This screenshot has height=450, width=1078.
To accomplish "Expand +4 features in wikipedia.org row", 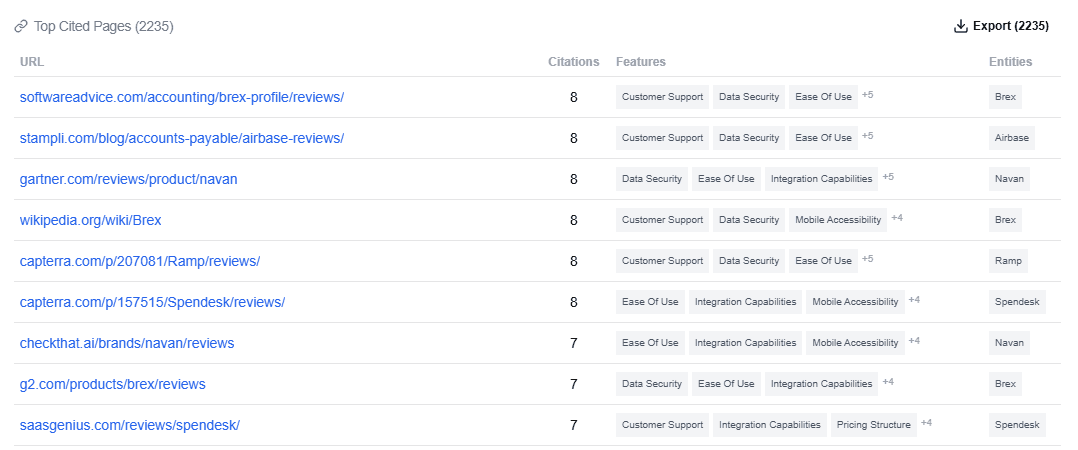I will [897, 218].
